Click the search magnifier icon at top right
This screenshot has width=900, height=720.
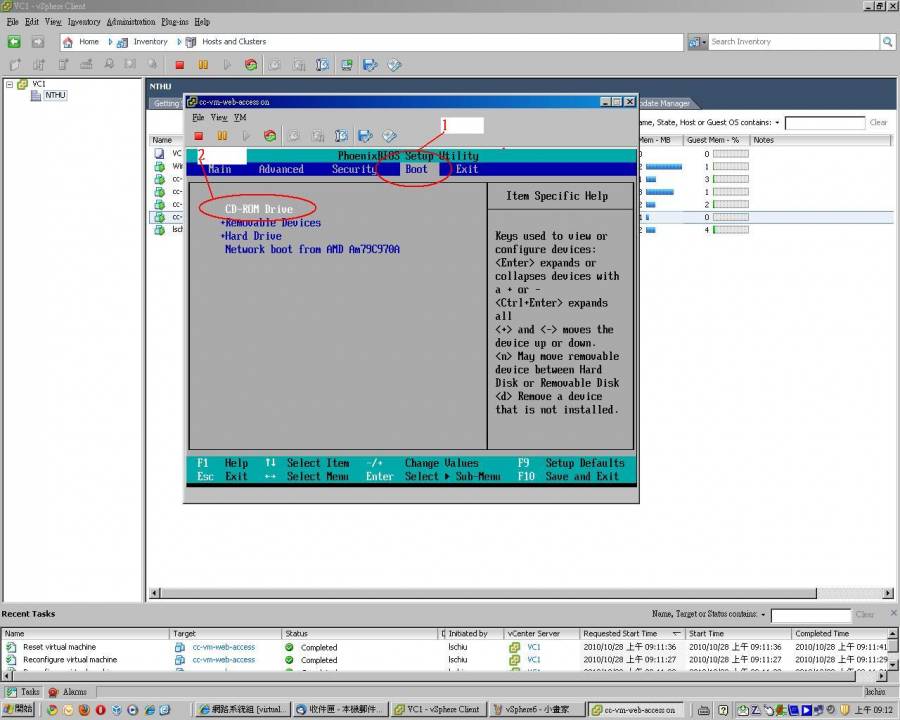pos(886,42)
